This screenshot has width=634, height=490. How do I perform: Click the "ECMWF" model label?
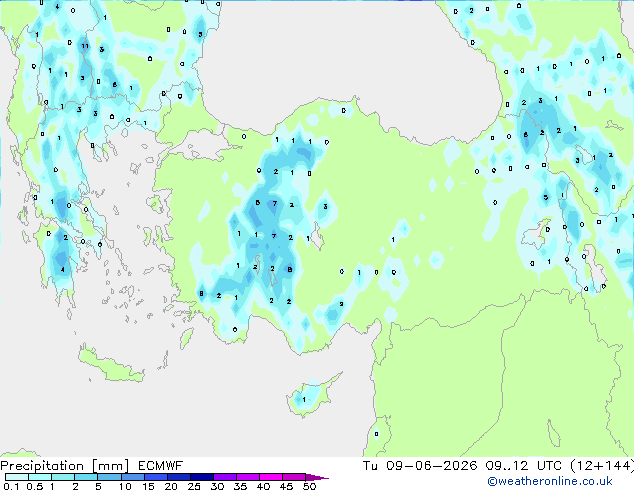[161, 466]
